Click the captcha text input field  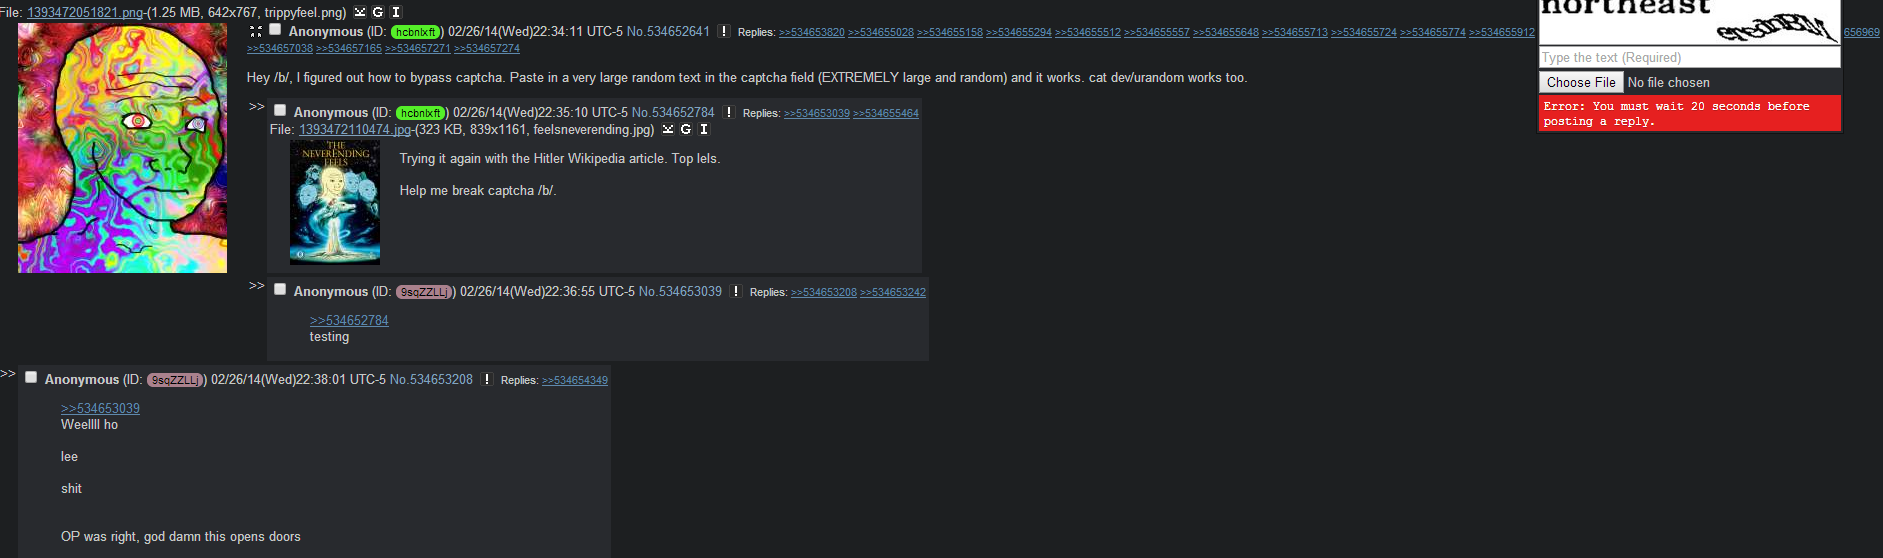(1690, 58)
